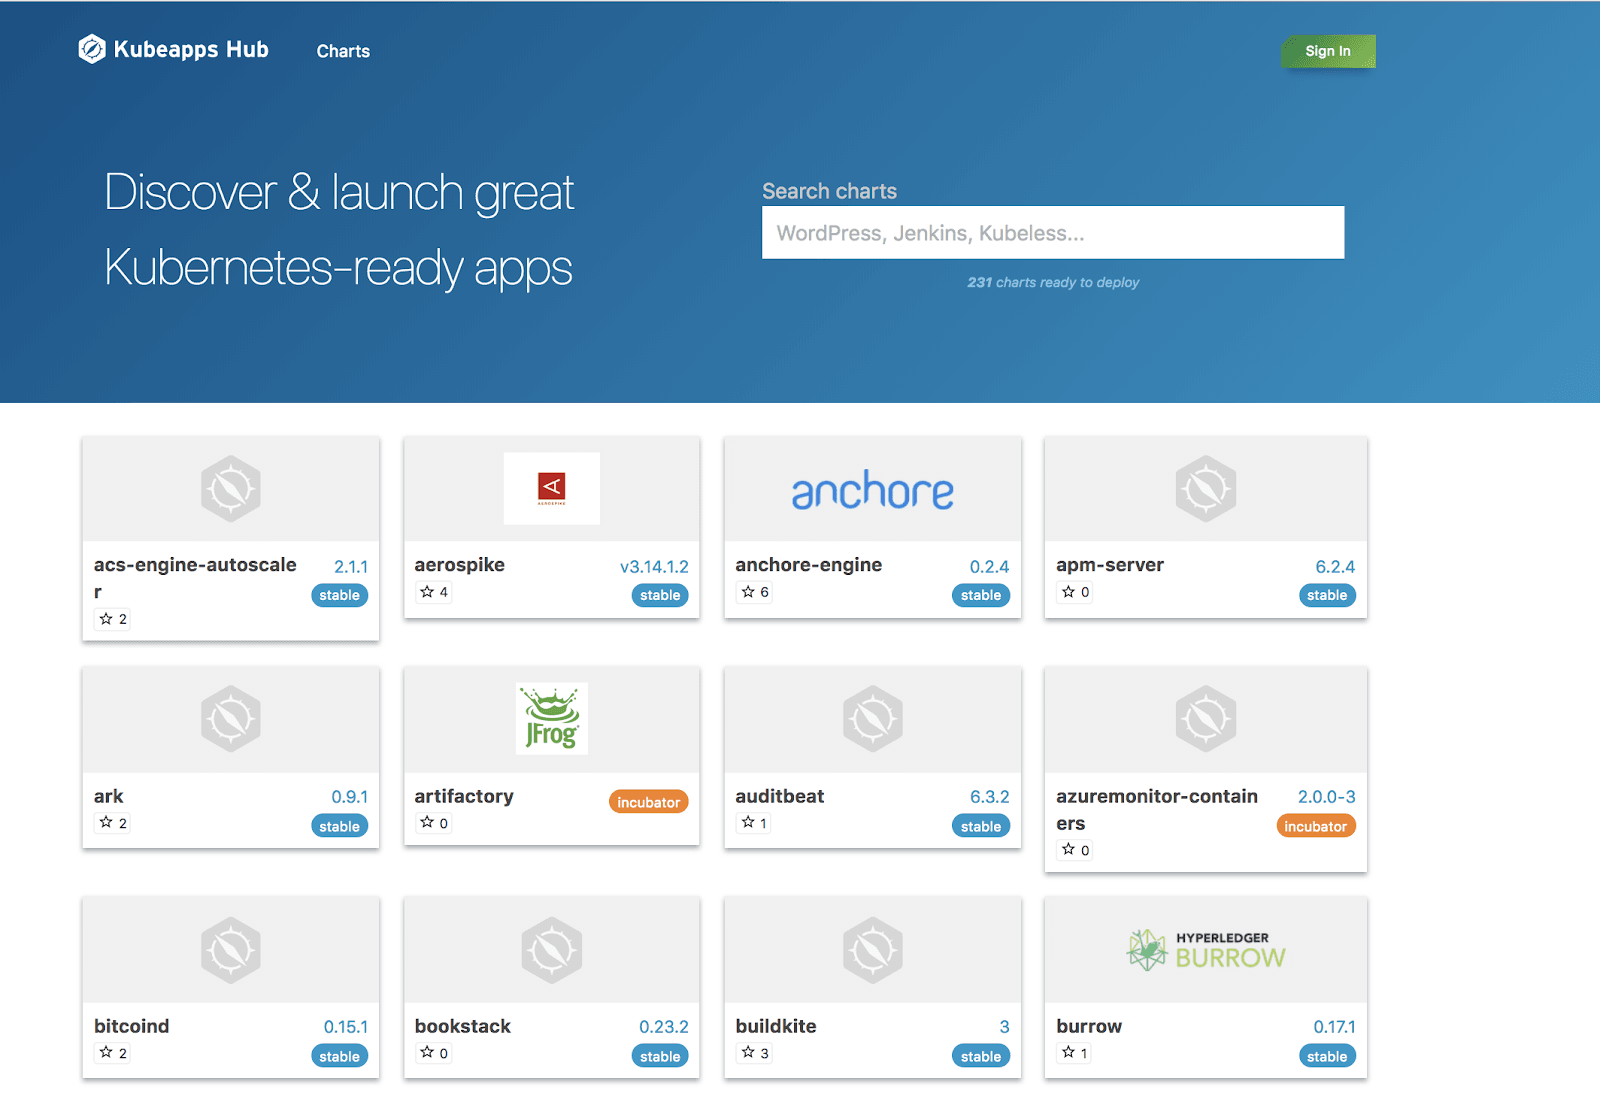This screenshot has width=1600, height=1099.
Task: Open the Charts navigation menu item
Action: (x=343, y=51)
